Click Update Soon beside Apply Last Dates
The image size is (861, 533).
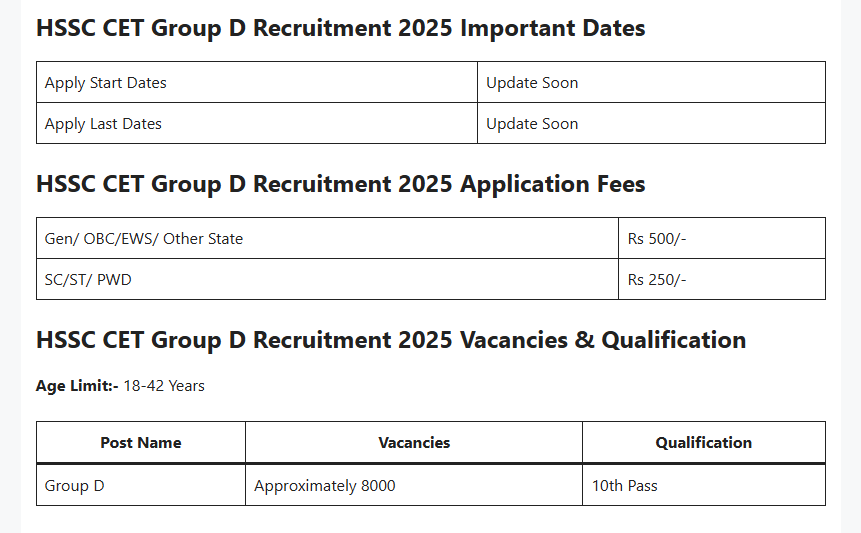532,124
